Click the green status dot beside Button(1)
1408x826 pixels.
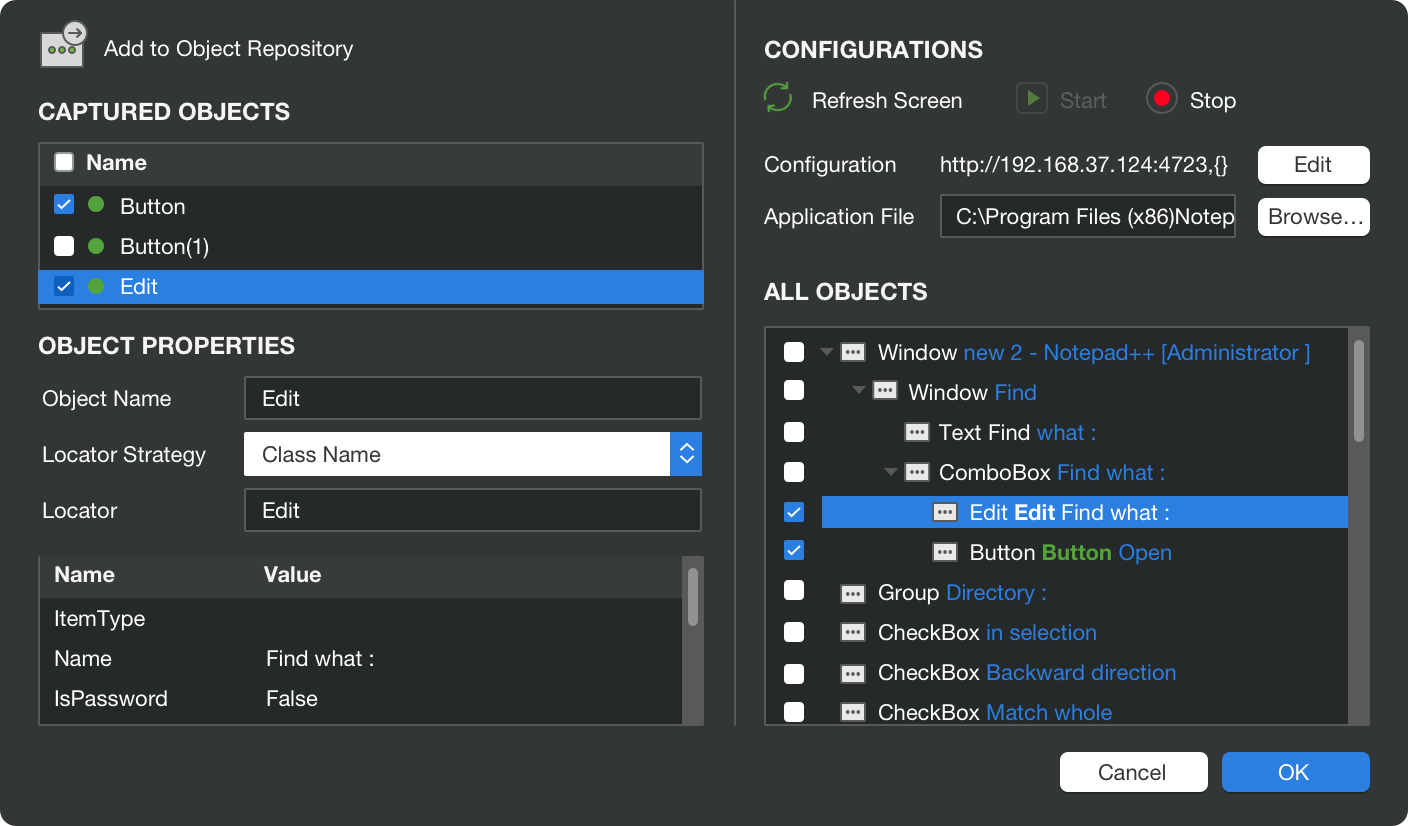point(96,246)
